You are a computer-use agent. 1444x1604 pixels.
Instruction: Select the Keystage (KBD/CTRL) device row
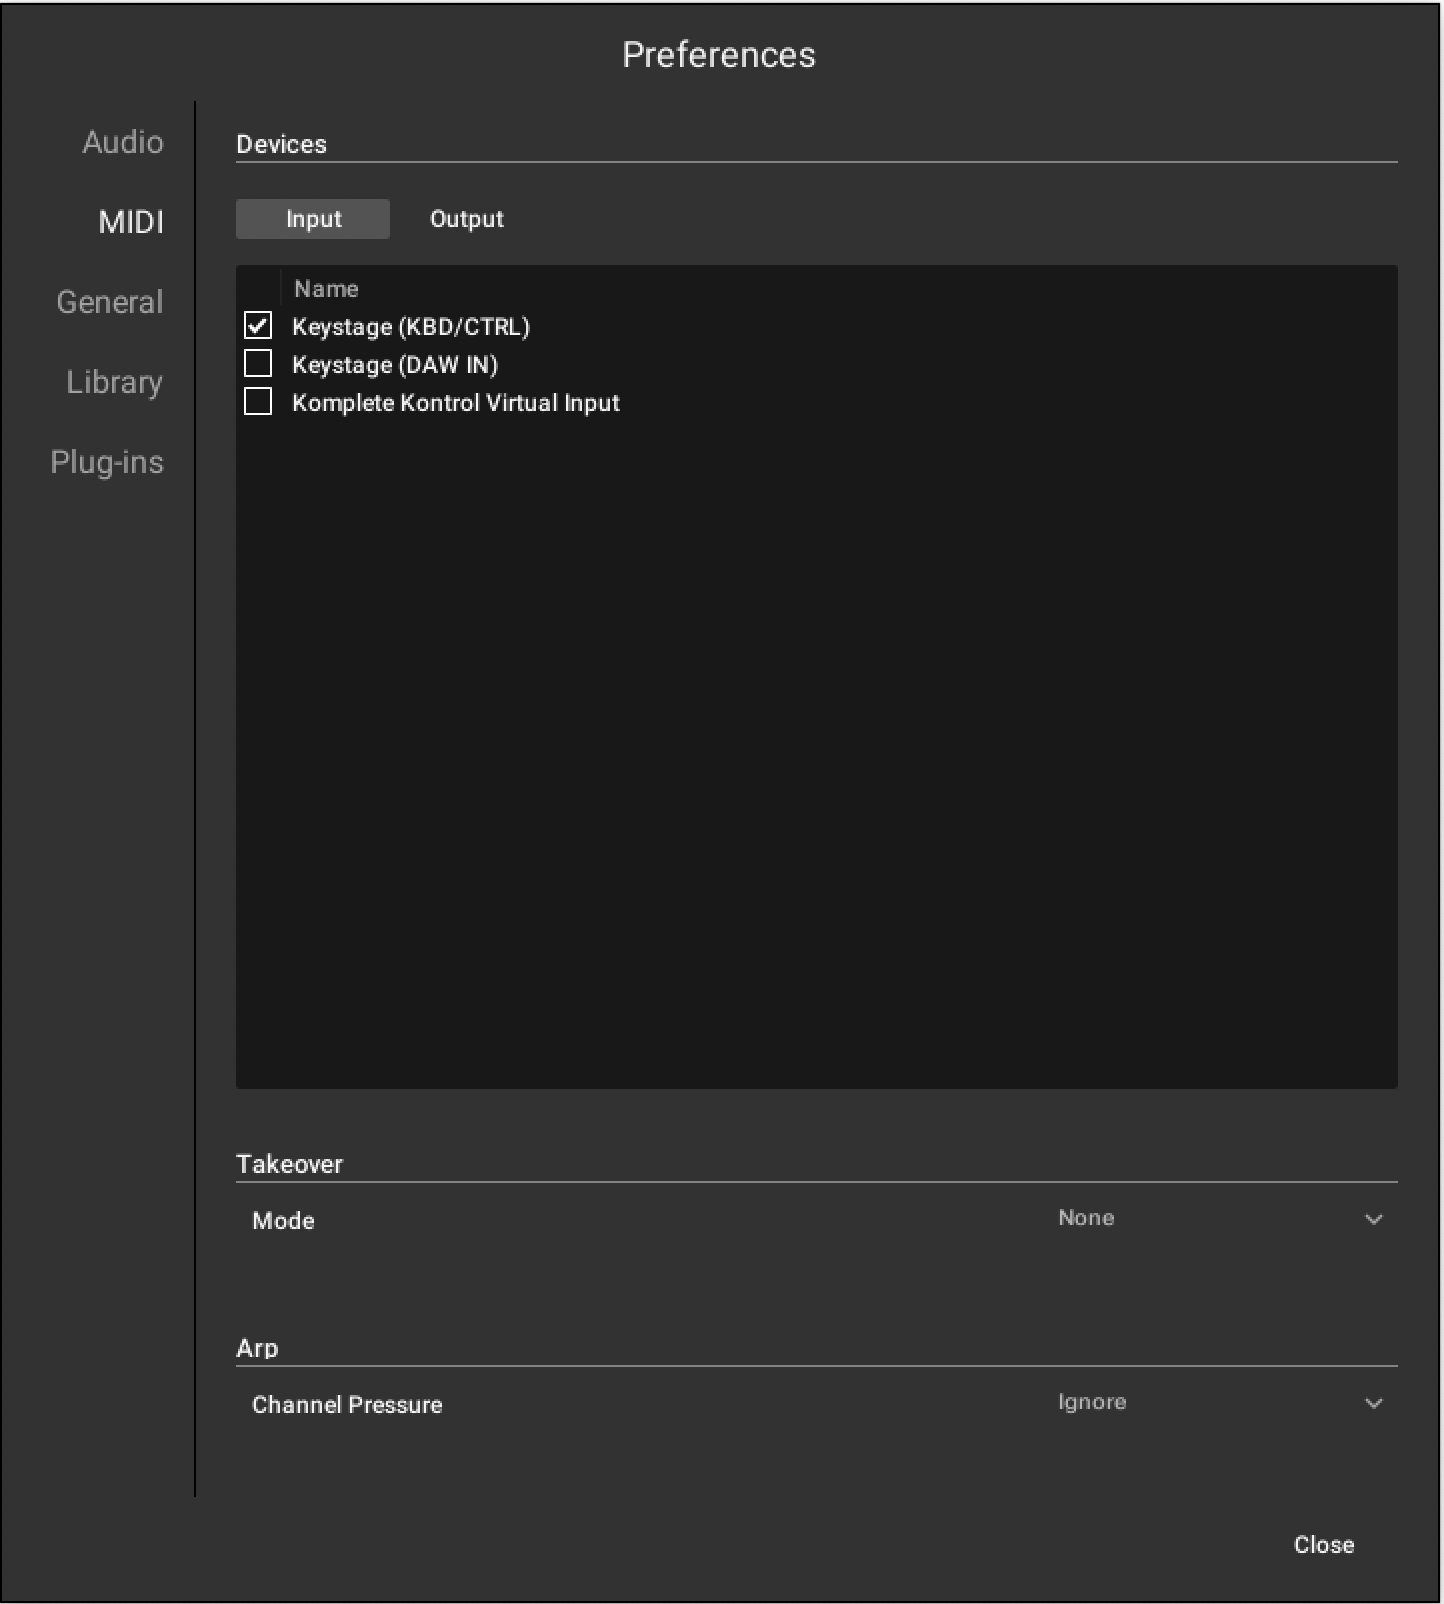pos(816,326)
